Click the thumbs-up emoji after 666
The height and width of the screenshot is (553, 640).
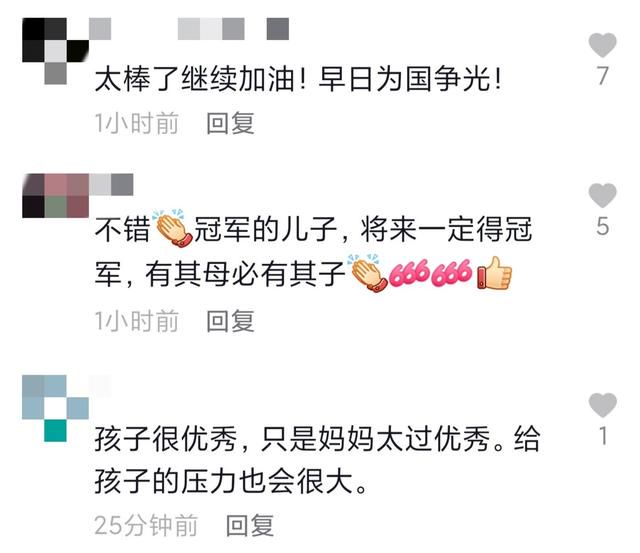pyautogui.click(x=494, y=273)
